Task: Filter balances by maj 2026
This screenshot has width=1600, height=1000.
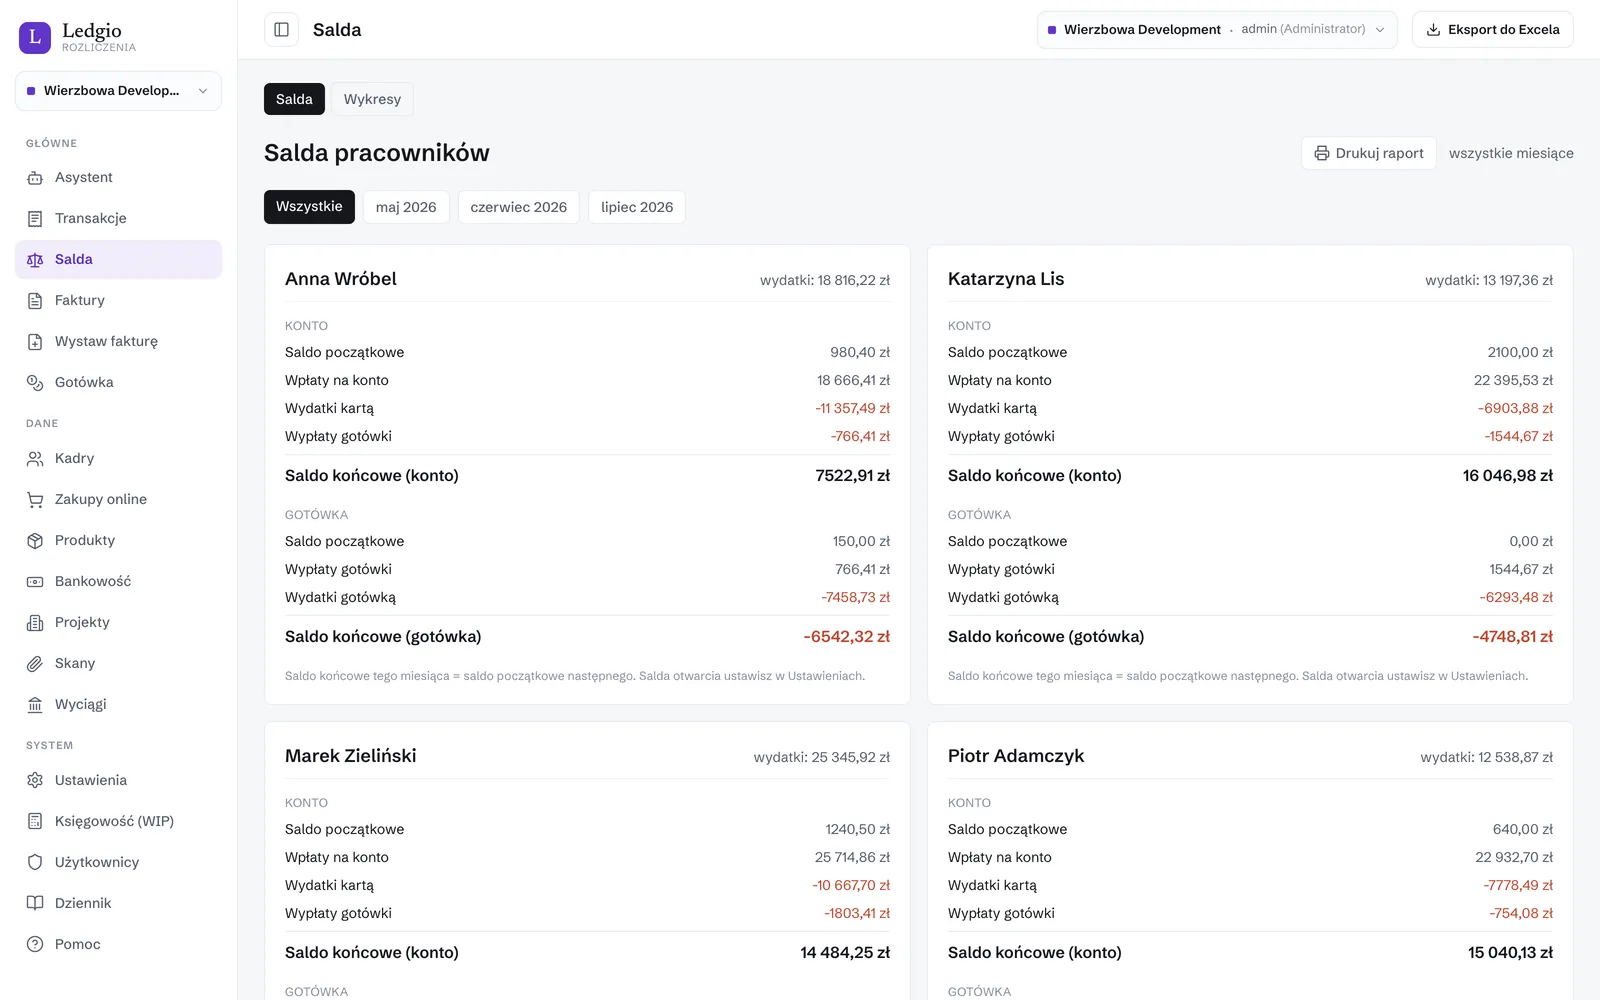Action: [406, 207]
